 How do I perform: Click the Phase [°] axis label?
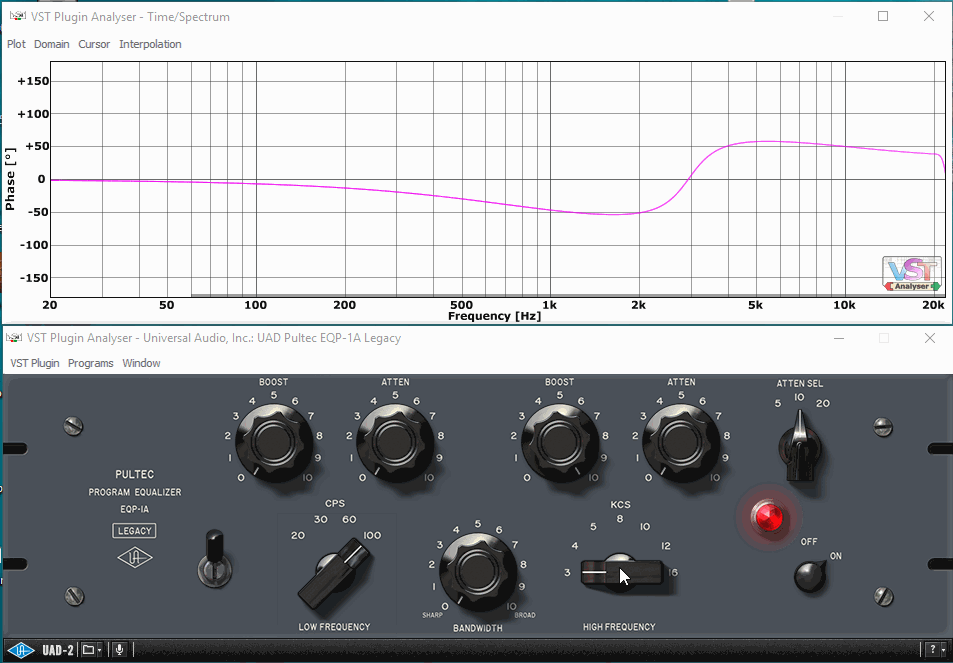point(10,179)
